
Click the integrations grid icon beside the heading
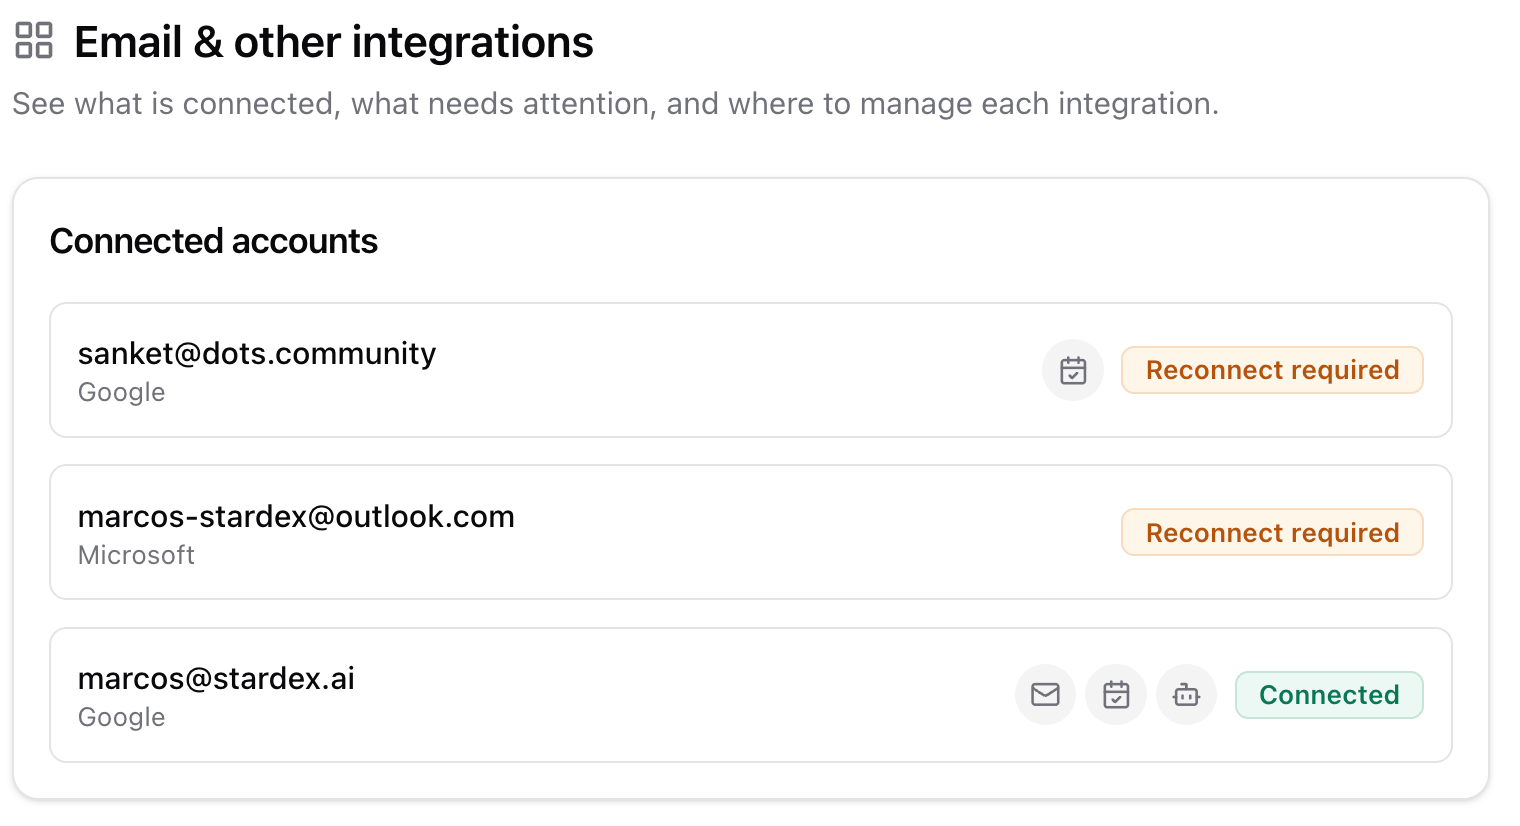coord(34,41)
